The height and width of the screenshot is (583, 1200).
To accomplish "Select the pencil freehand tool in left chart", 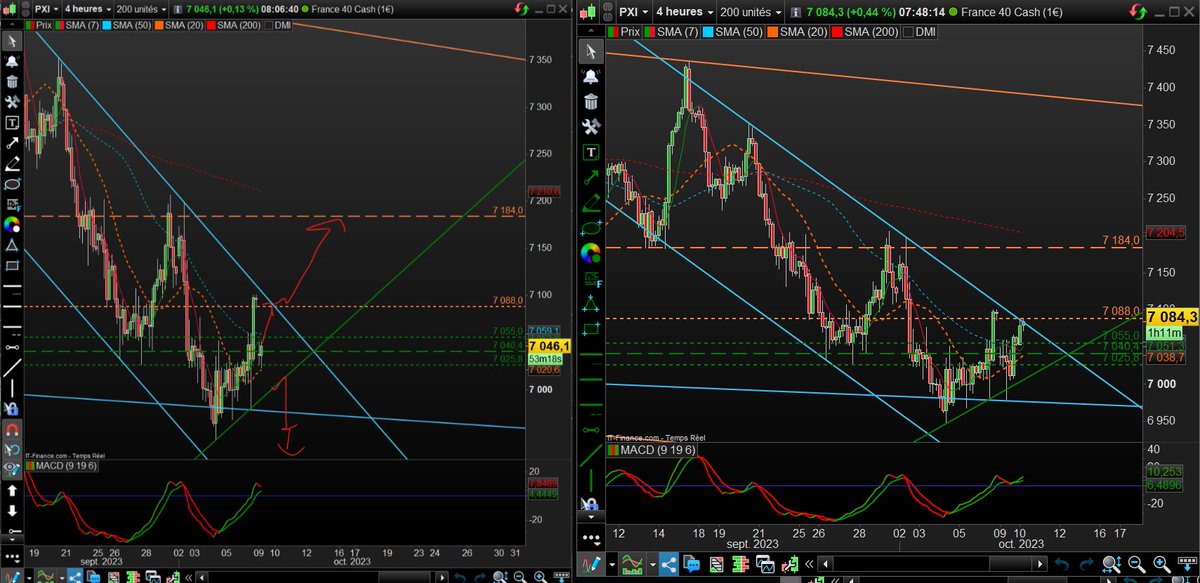I will [x=12, y=164].
